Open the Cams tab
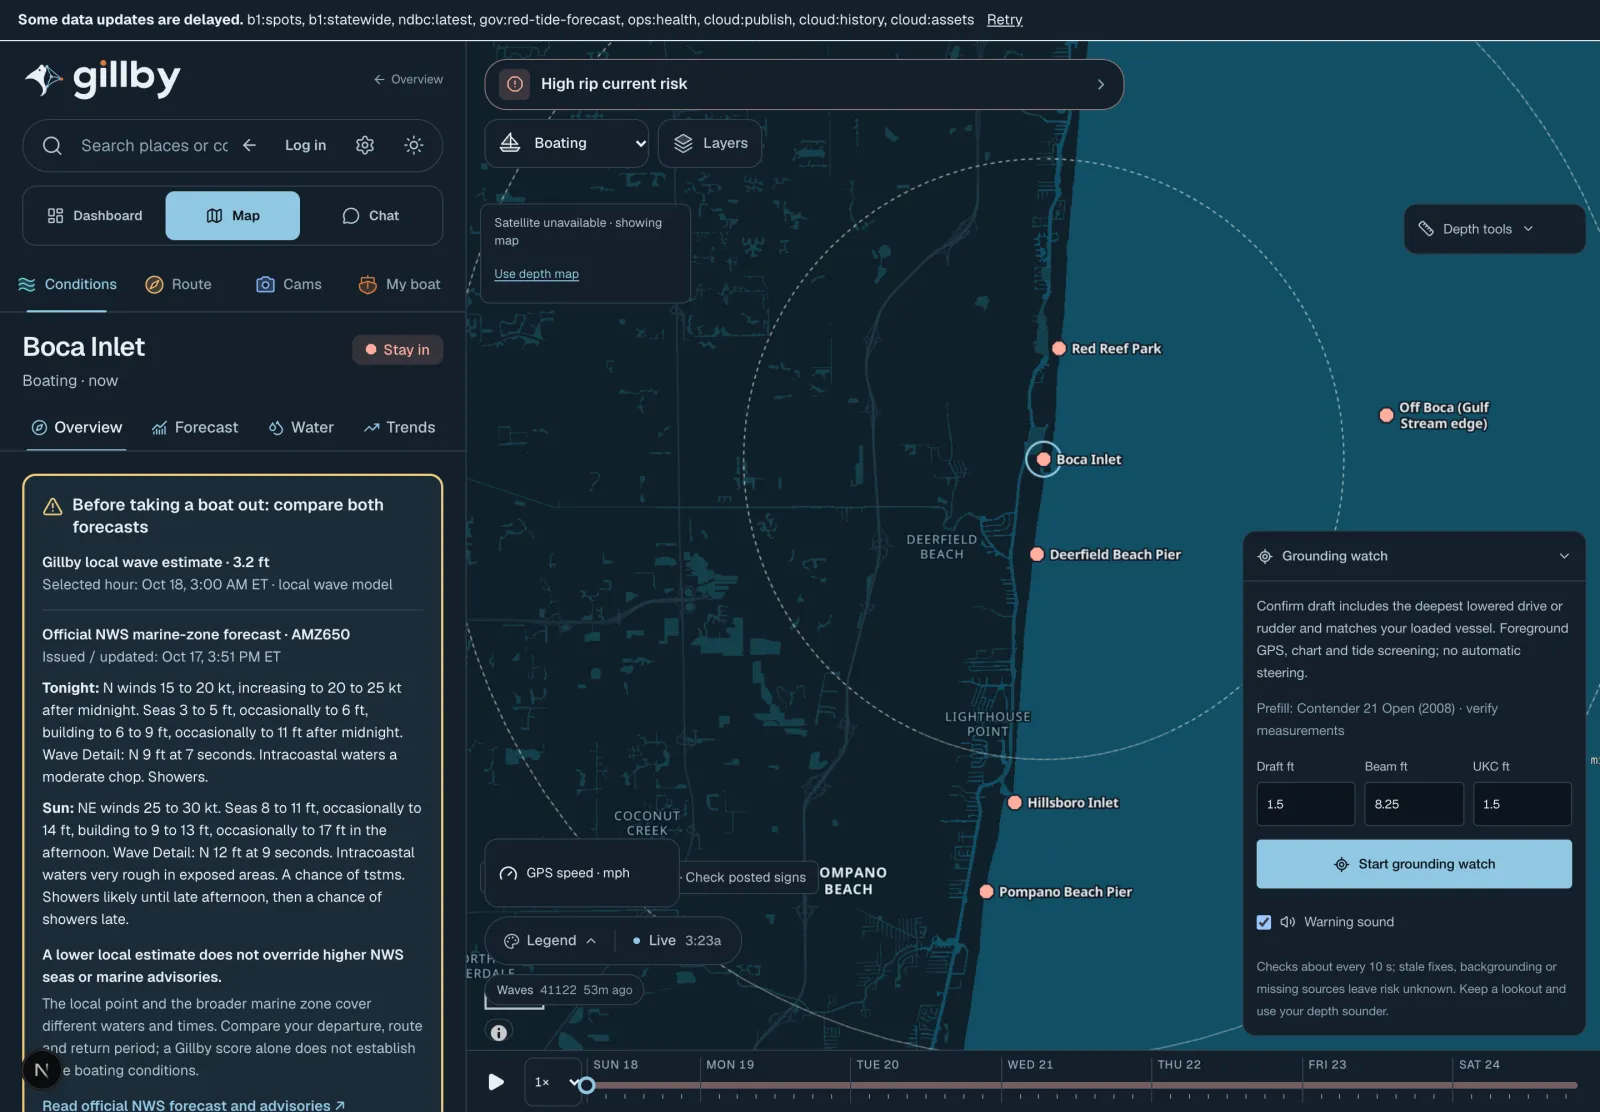Image resolution: width=1600 pixels, height=1112 pixels. point(289,284)
